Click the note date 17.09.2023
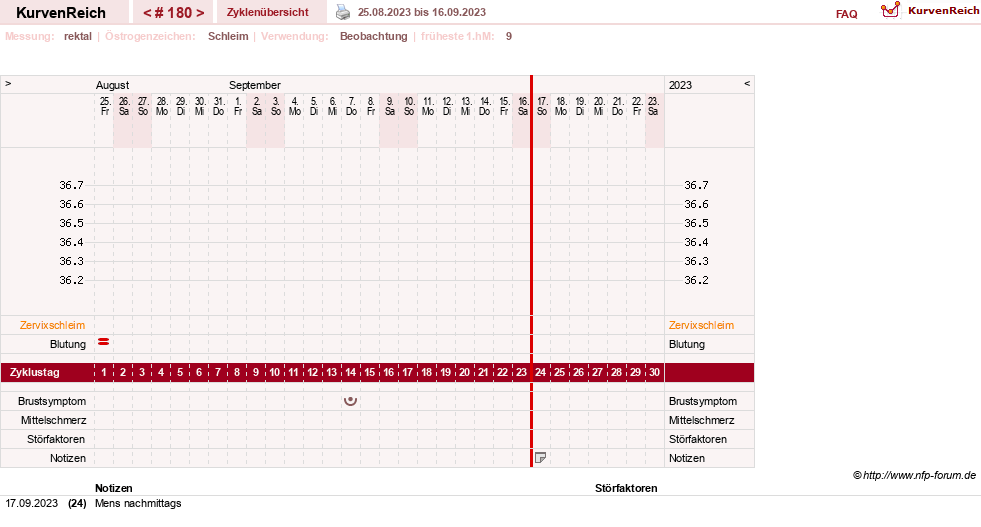The width and height of the screenshot is (981, 527). point(31,503)
